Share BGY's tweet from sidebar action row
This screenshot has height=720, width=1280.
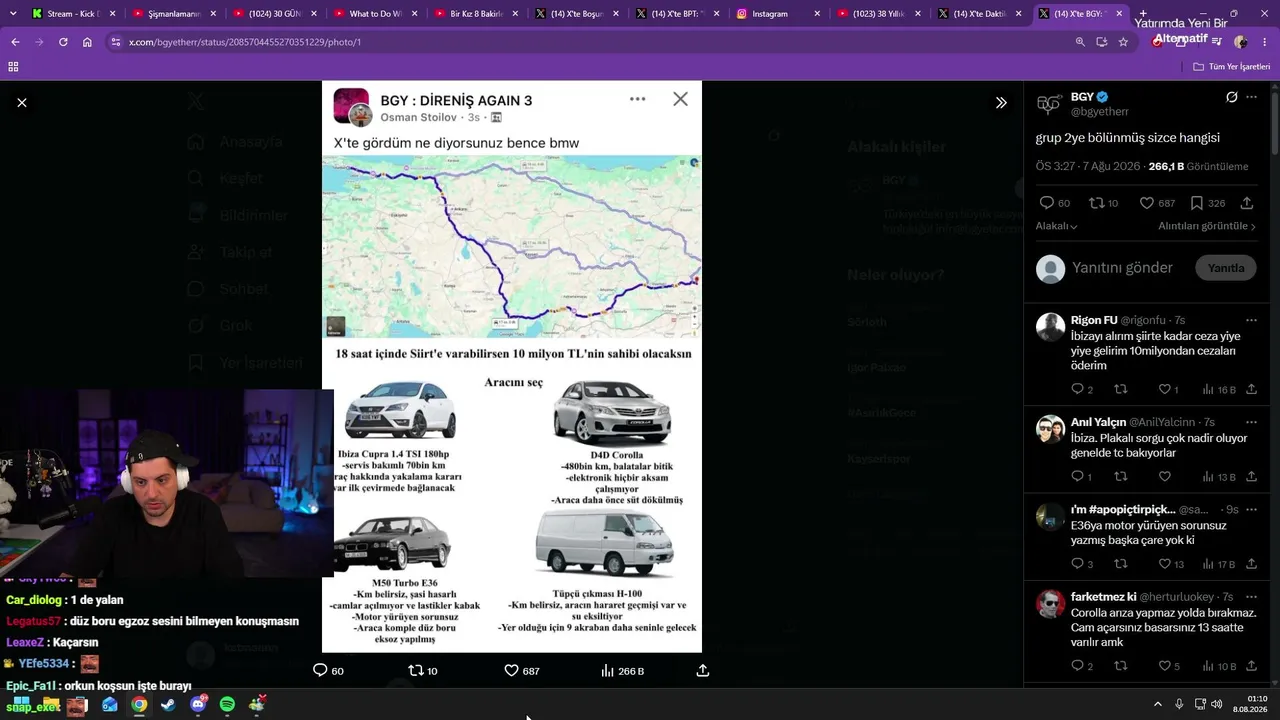[x=1247, y=203]
